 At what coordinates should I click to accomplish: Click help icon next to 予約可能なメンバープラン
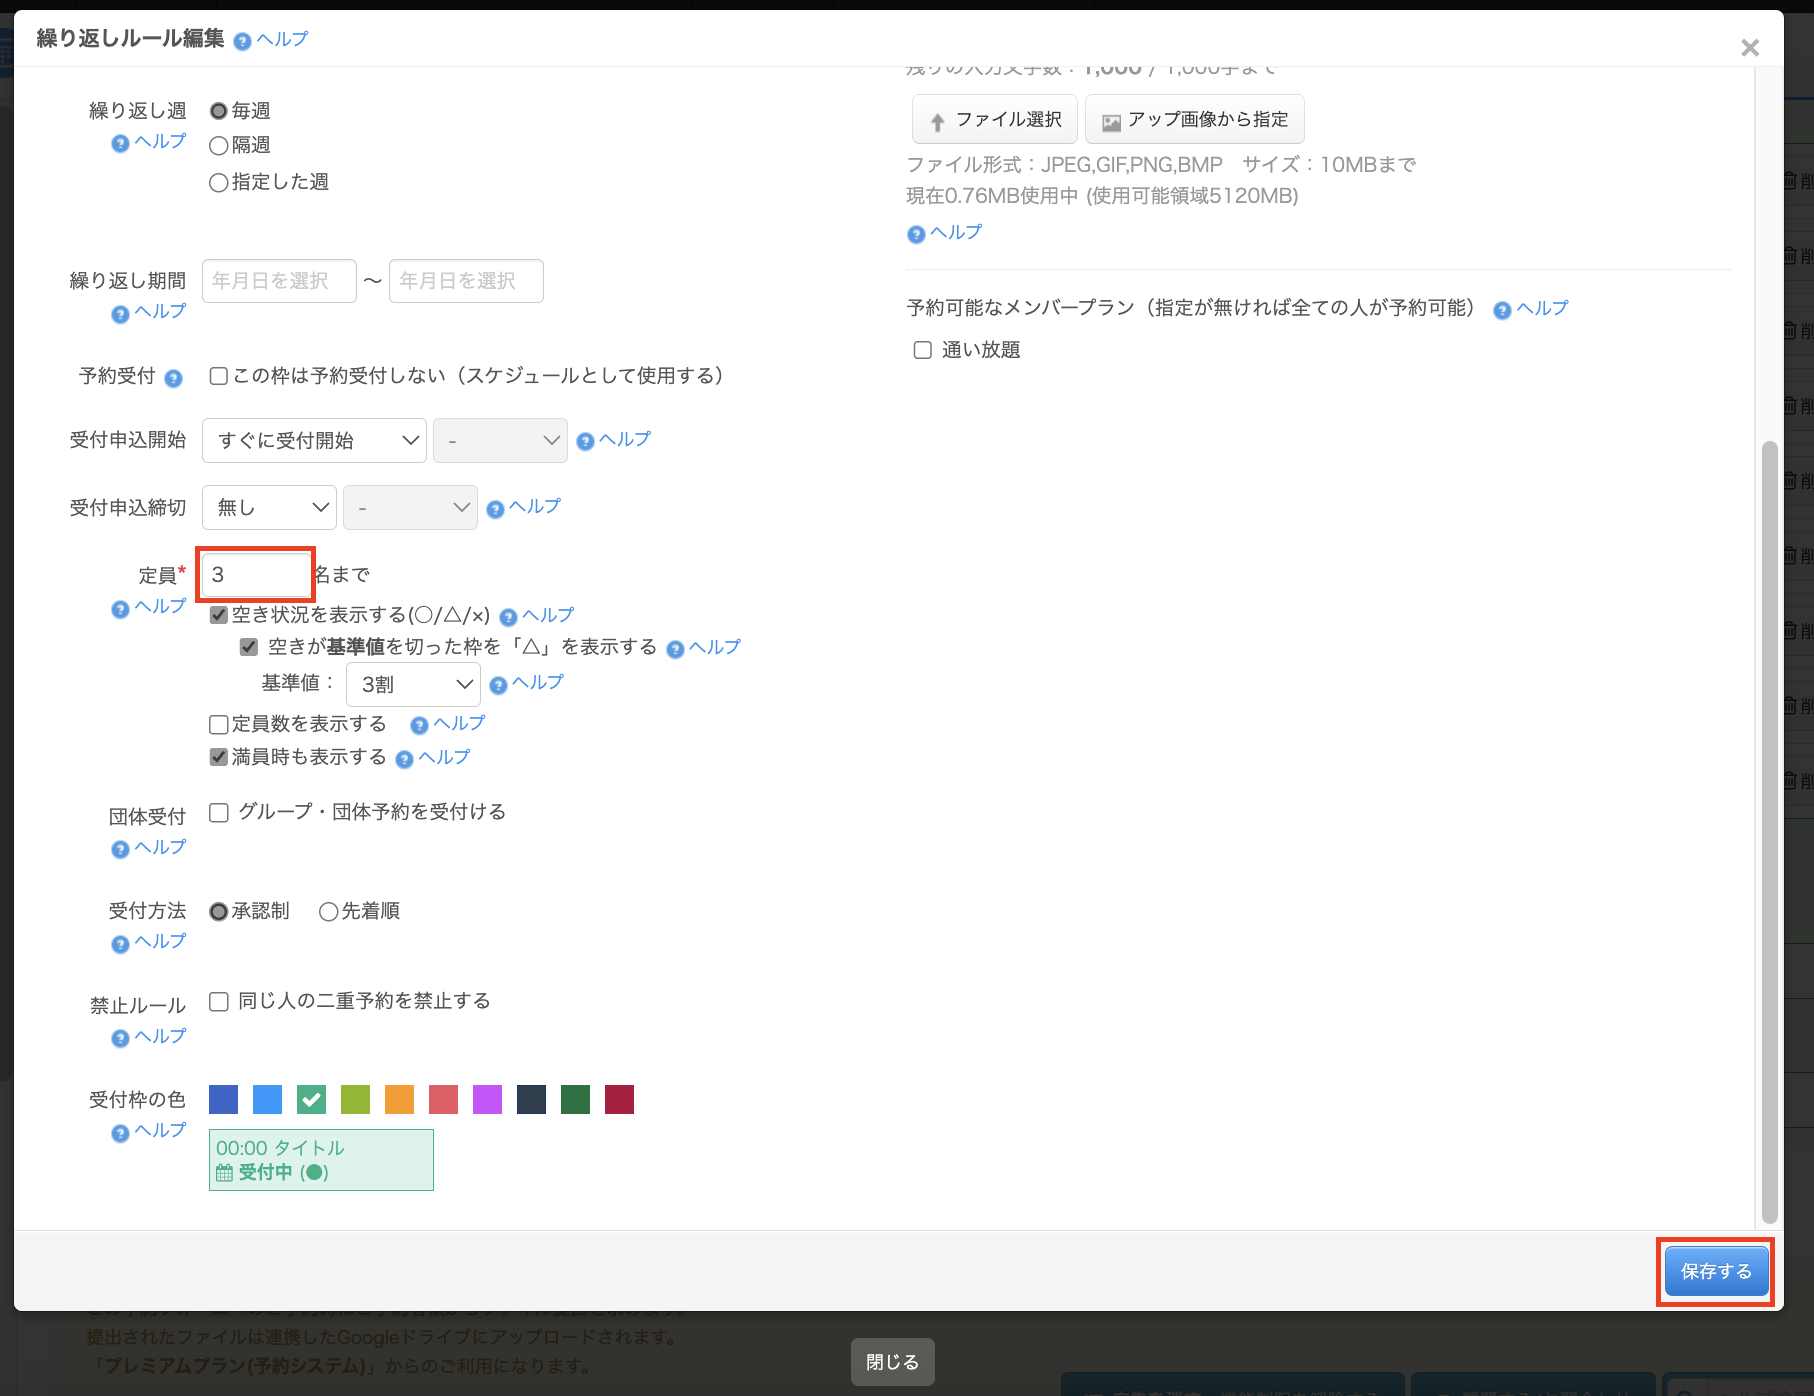point(1502,310)
